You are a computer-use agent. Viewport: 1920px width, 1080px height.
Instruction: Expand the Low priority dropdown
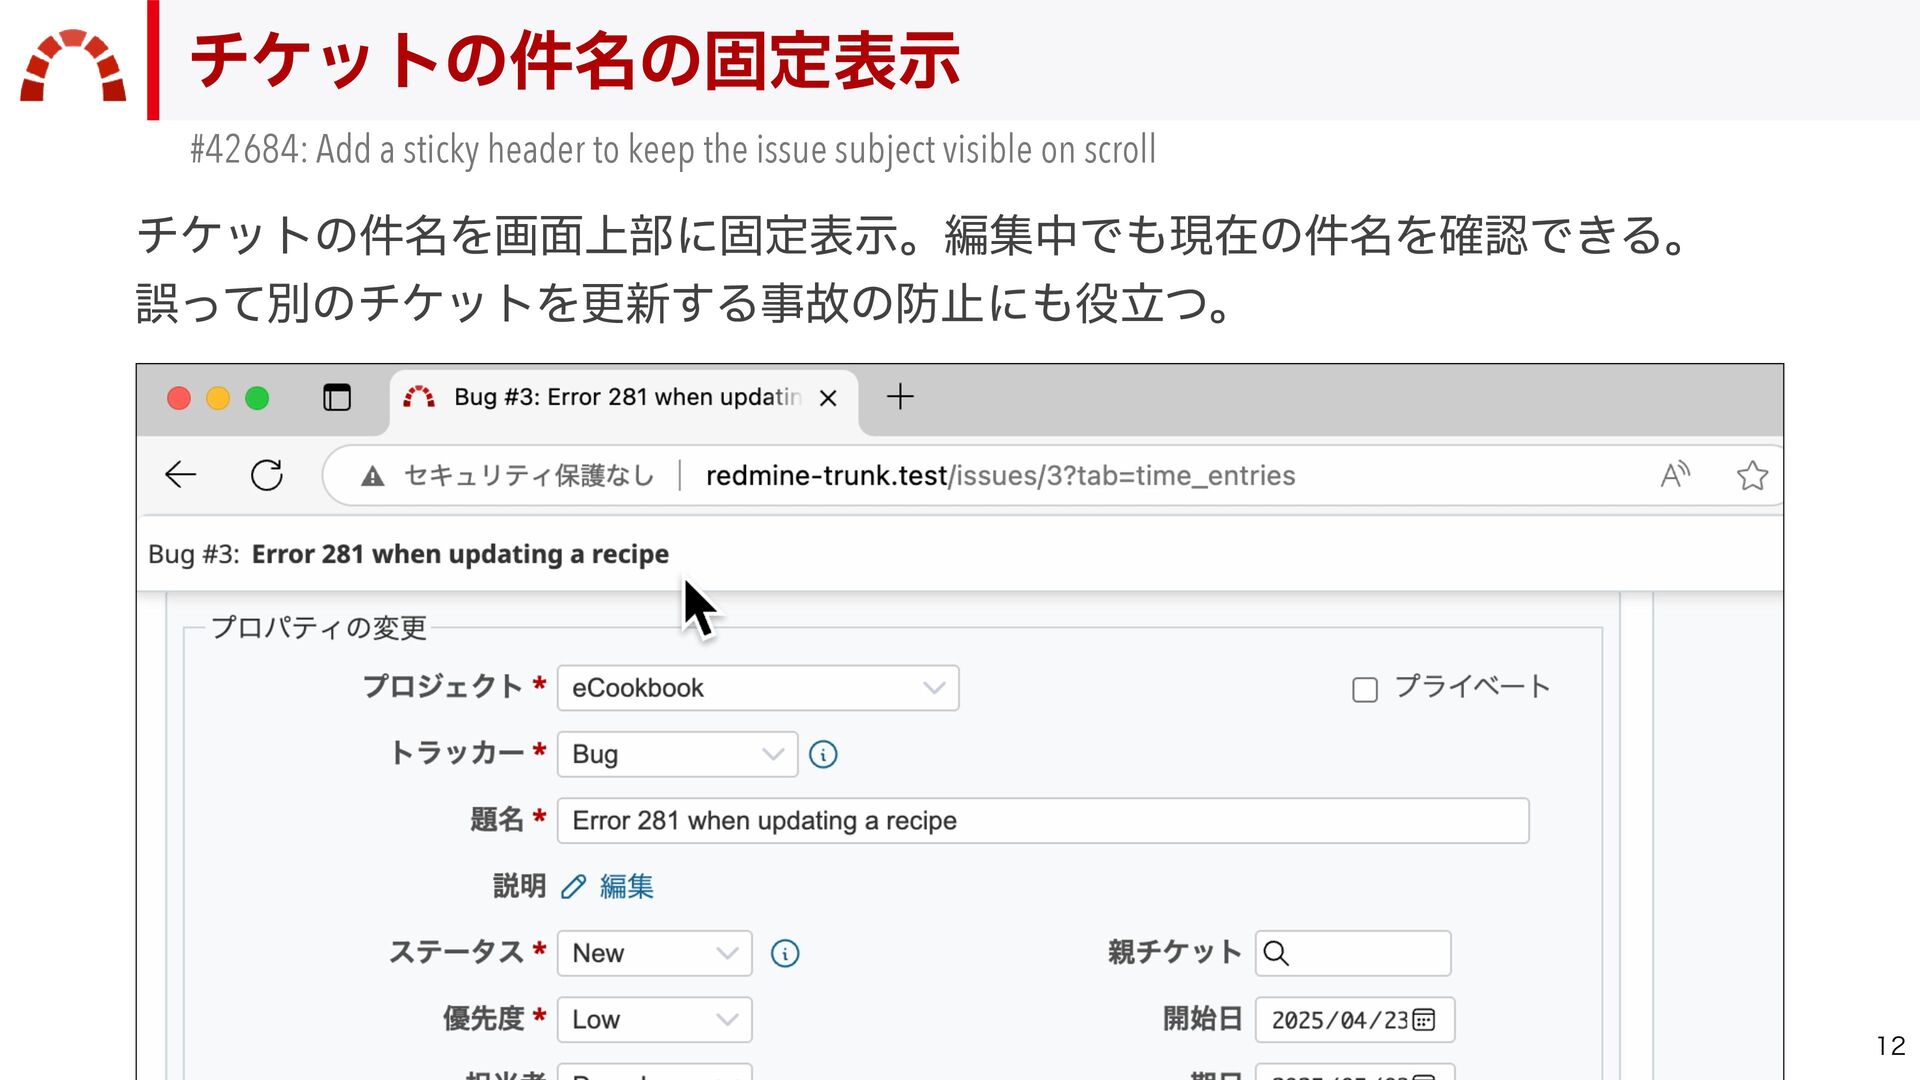[x=654, y=1020]
